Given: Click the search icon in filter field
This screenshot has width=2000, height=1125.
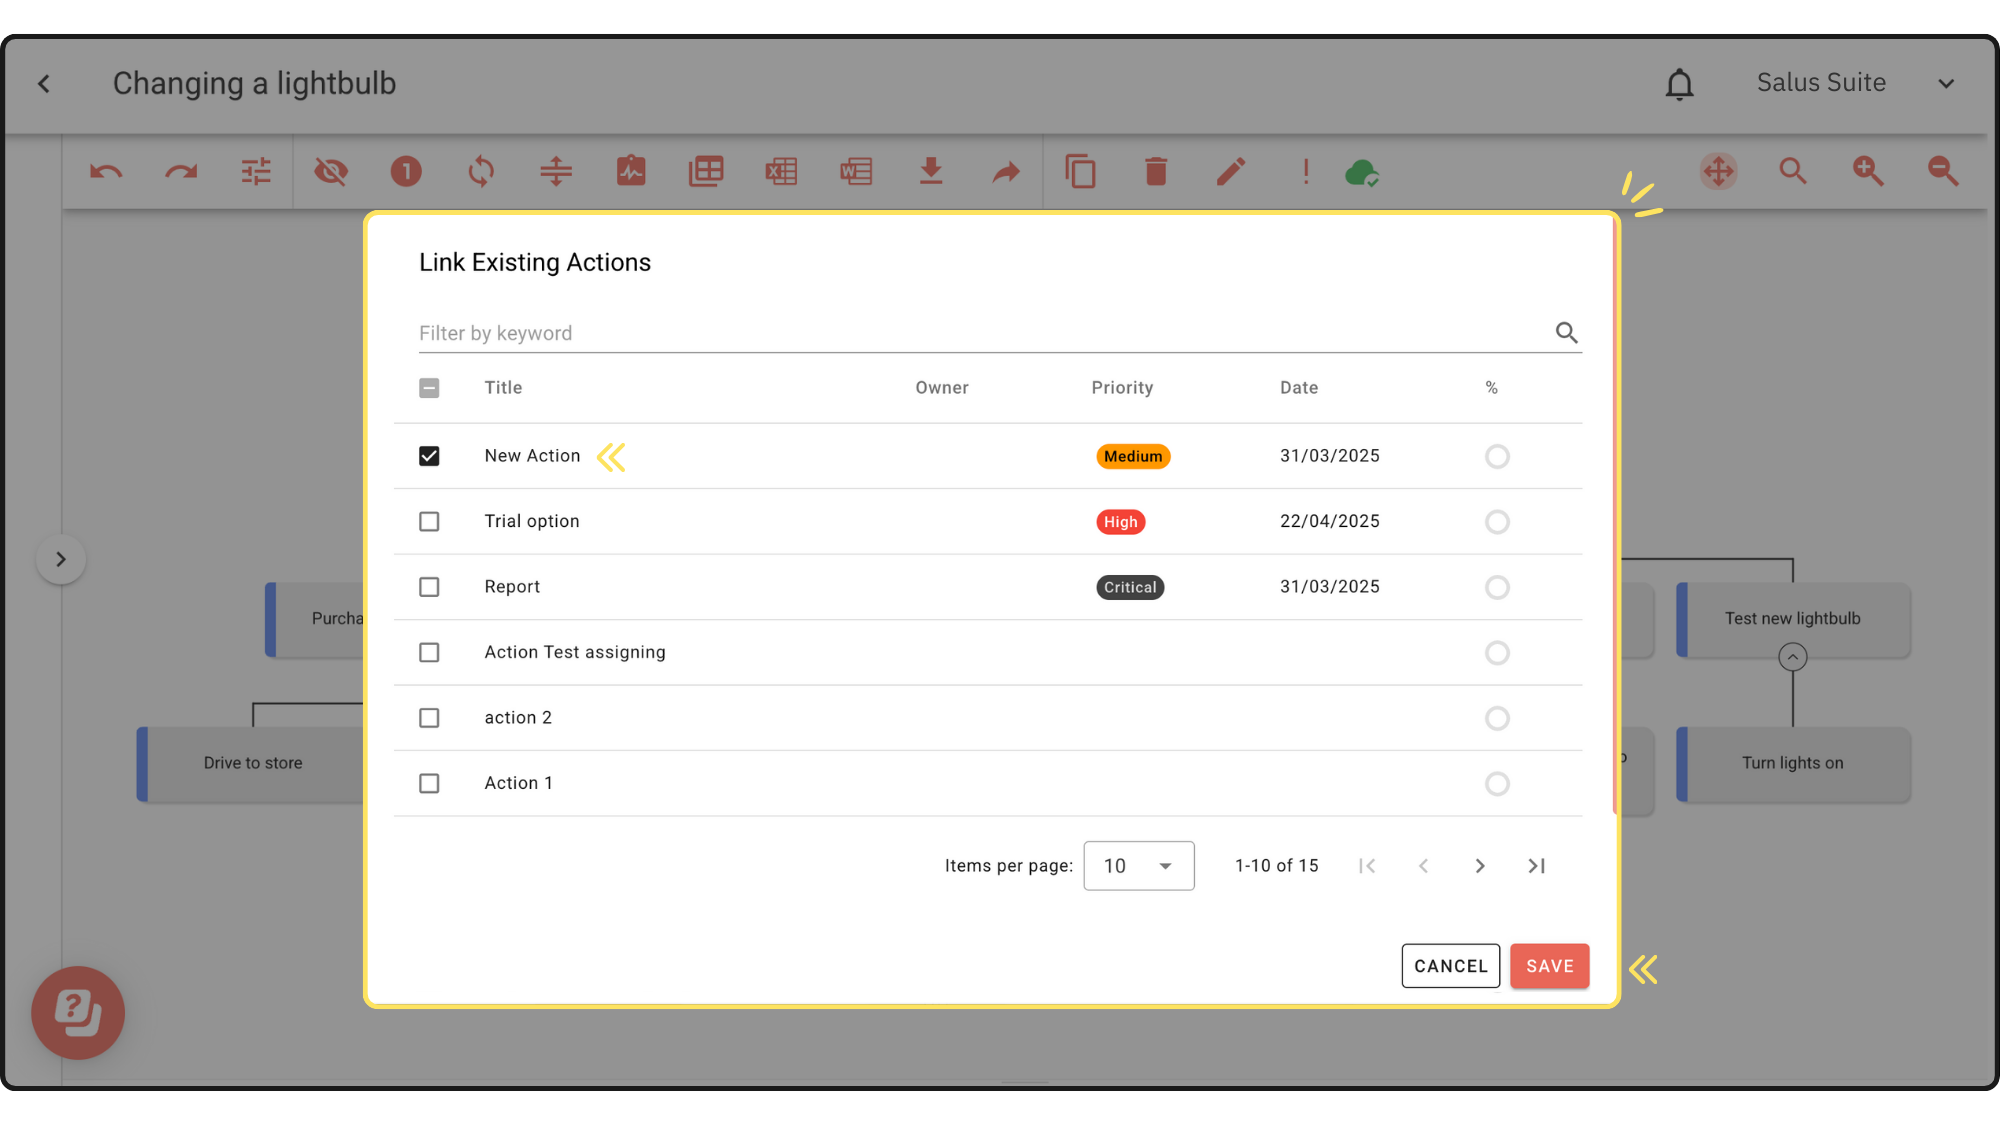Looking at the screenshot, I should [x=1566, y=333].
